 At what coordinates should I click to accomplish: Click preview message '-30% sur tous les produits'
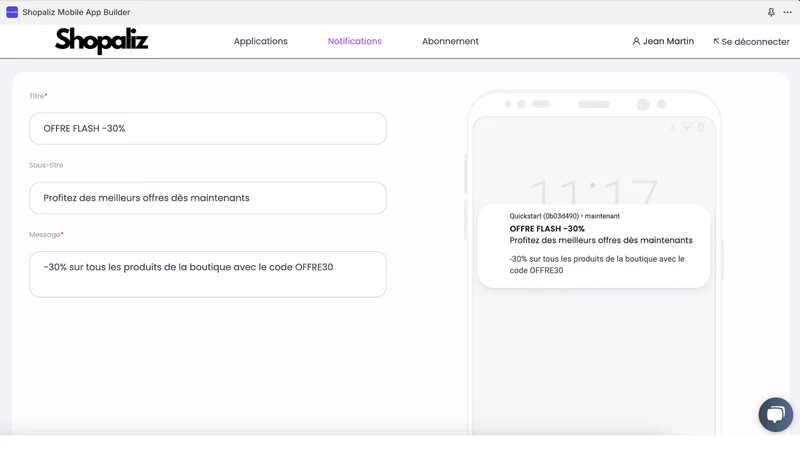click(597, 265)
